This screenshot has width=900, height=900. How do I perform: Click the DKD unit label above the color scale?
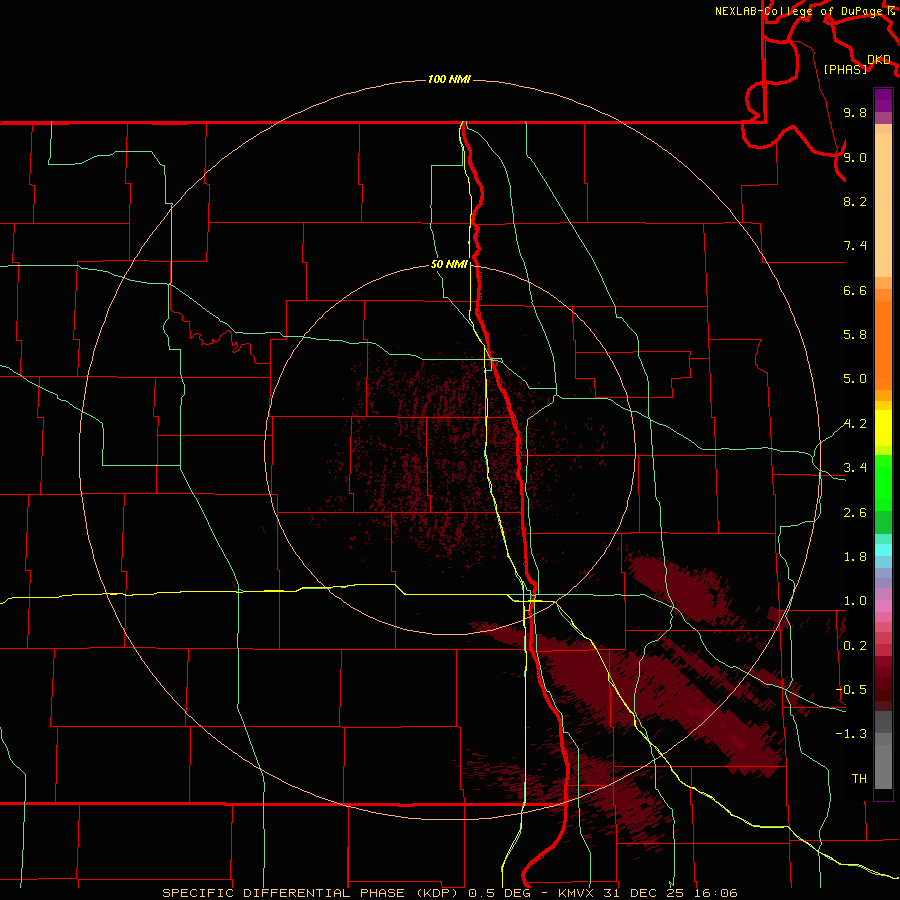coord(879,60)
